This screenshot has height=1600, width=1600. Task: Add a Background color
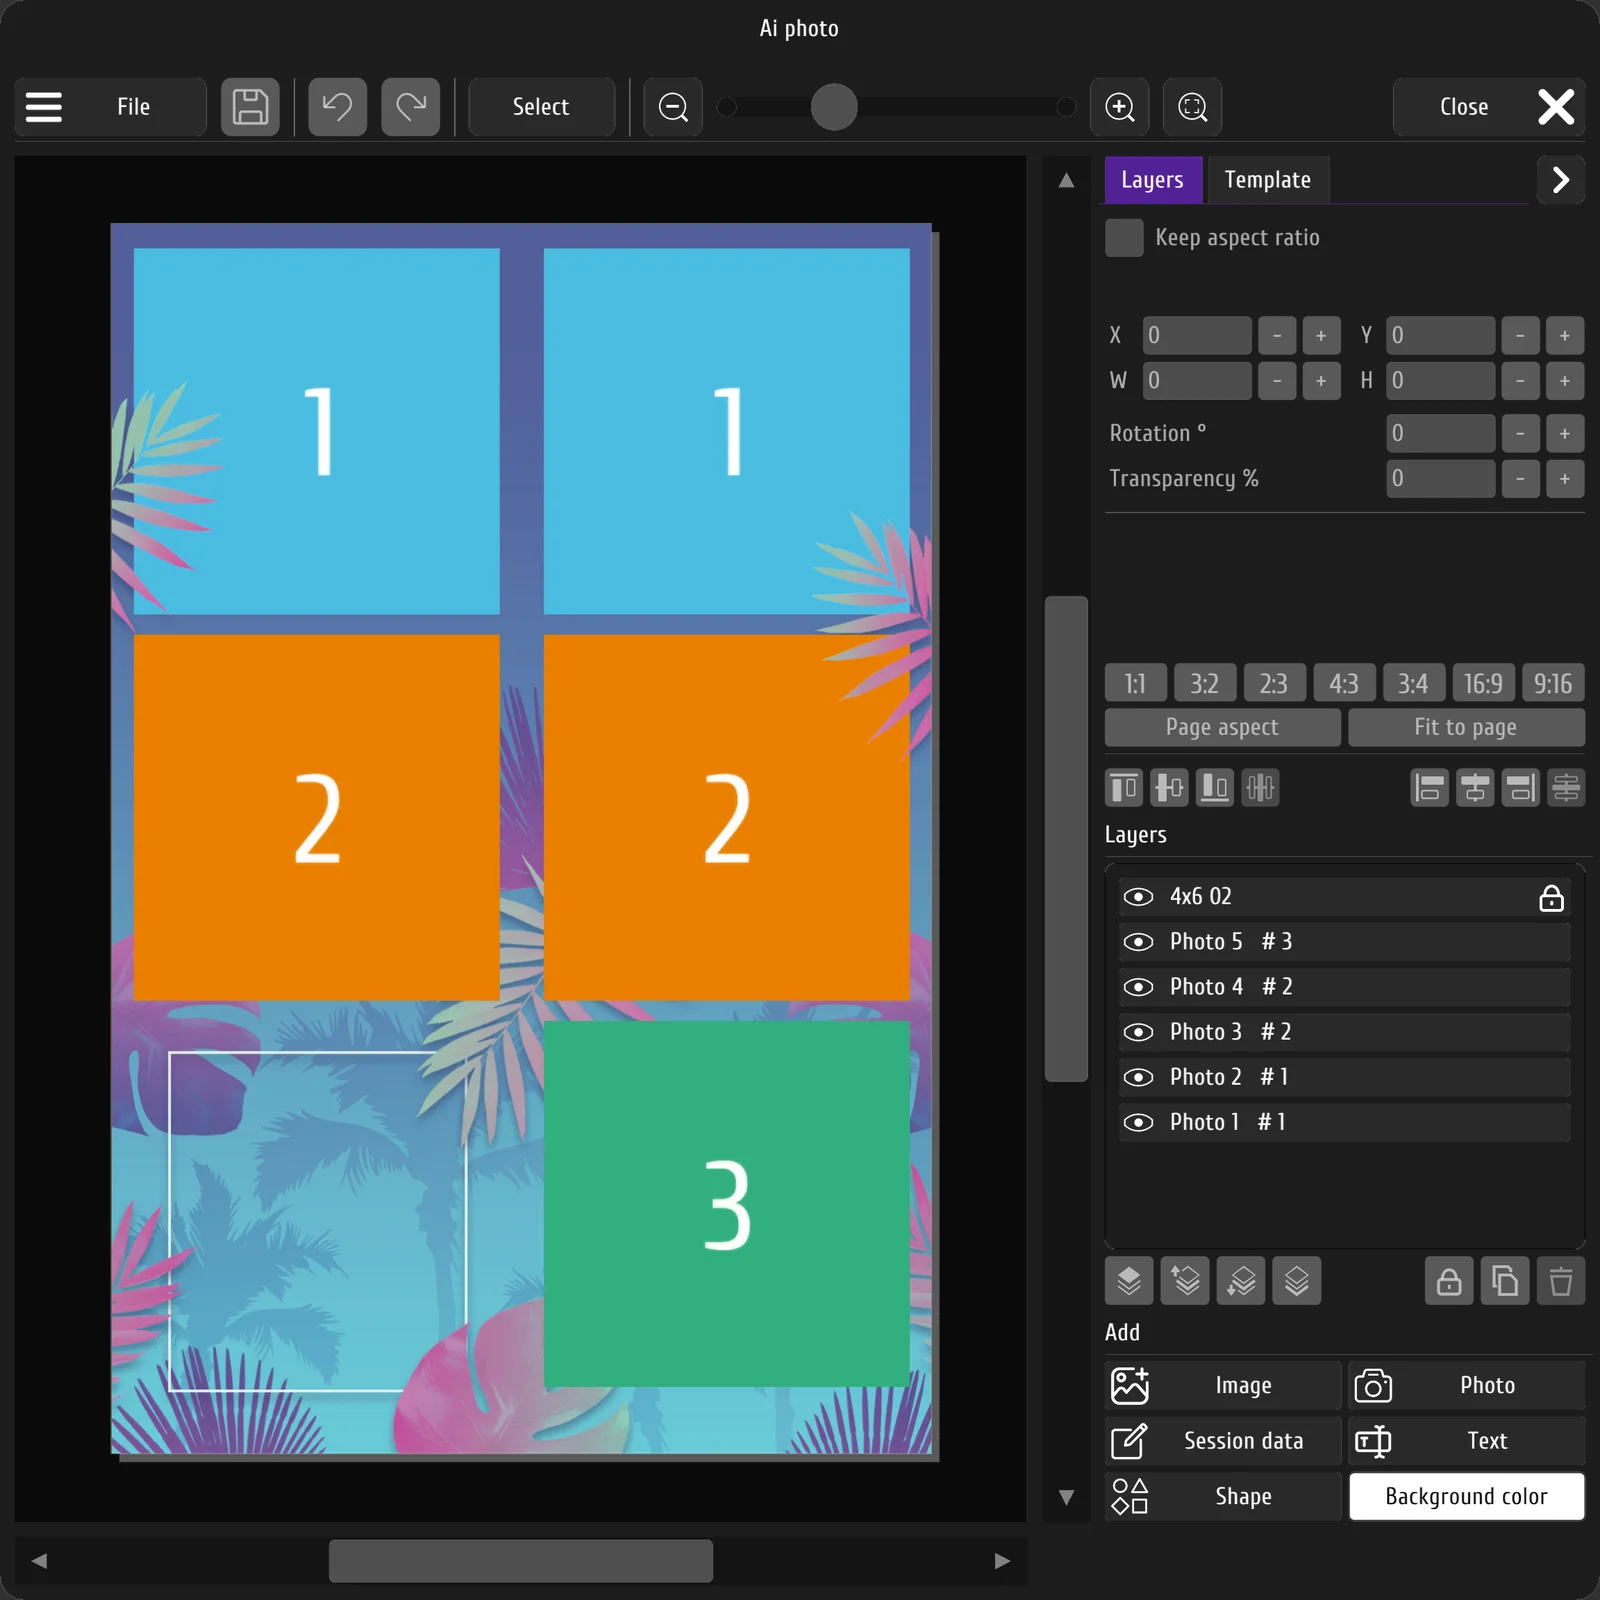(x=1466, y=1496)
